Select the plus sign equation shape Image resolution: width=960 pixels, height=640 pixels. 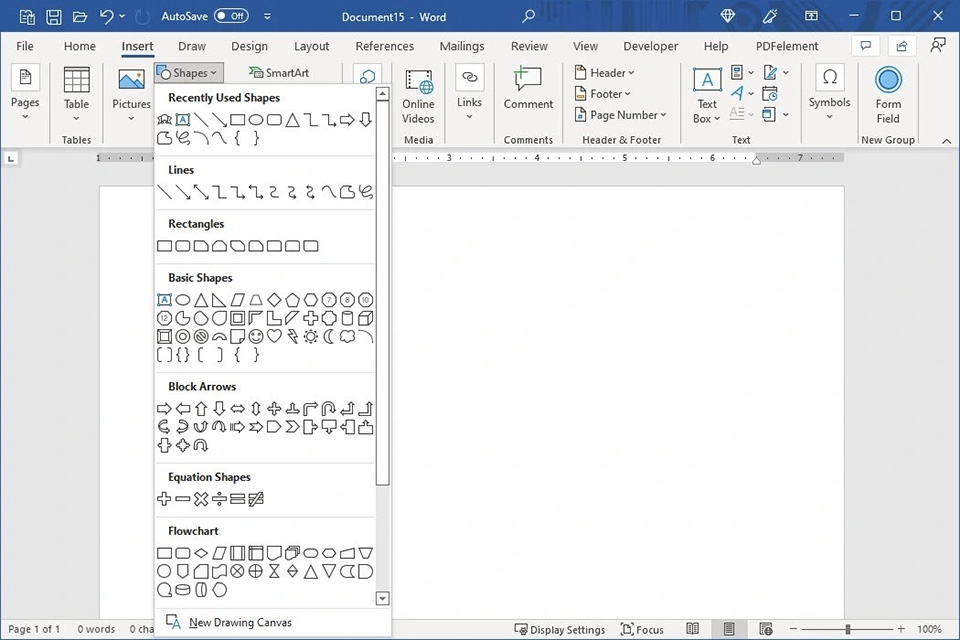[165, 499]
